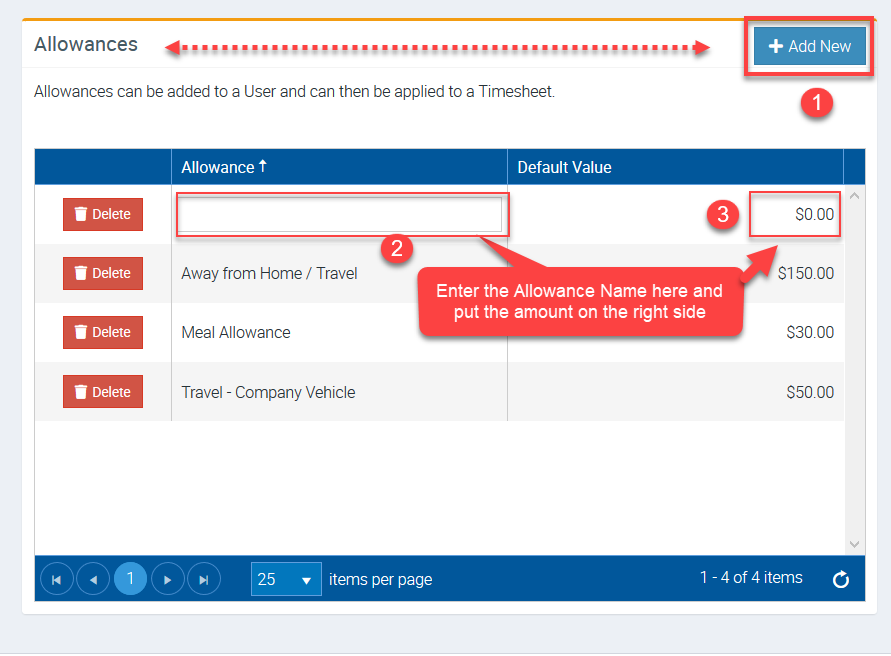Click the $0.00 default value cell
This screenshot has height=656, width=891.
tap(795, 214)
